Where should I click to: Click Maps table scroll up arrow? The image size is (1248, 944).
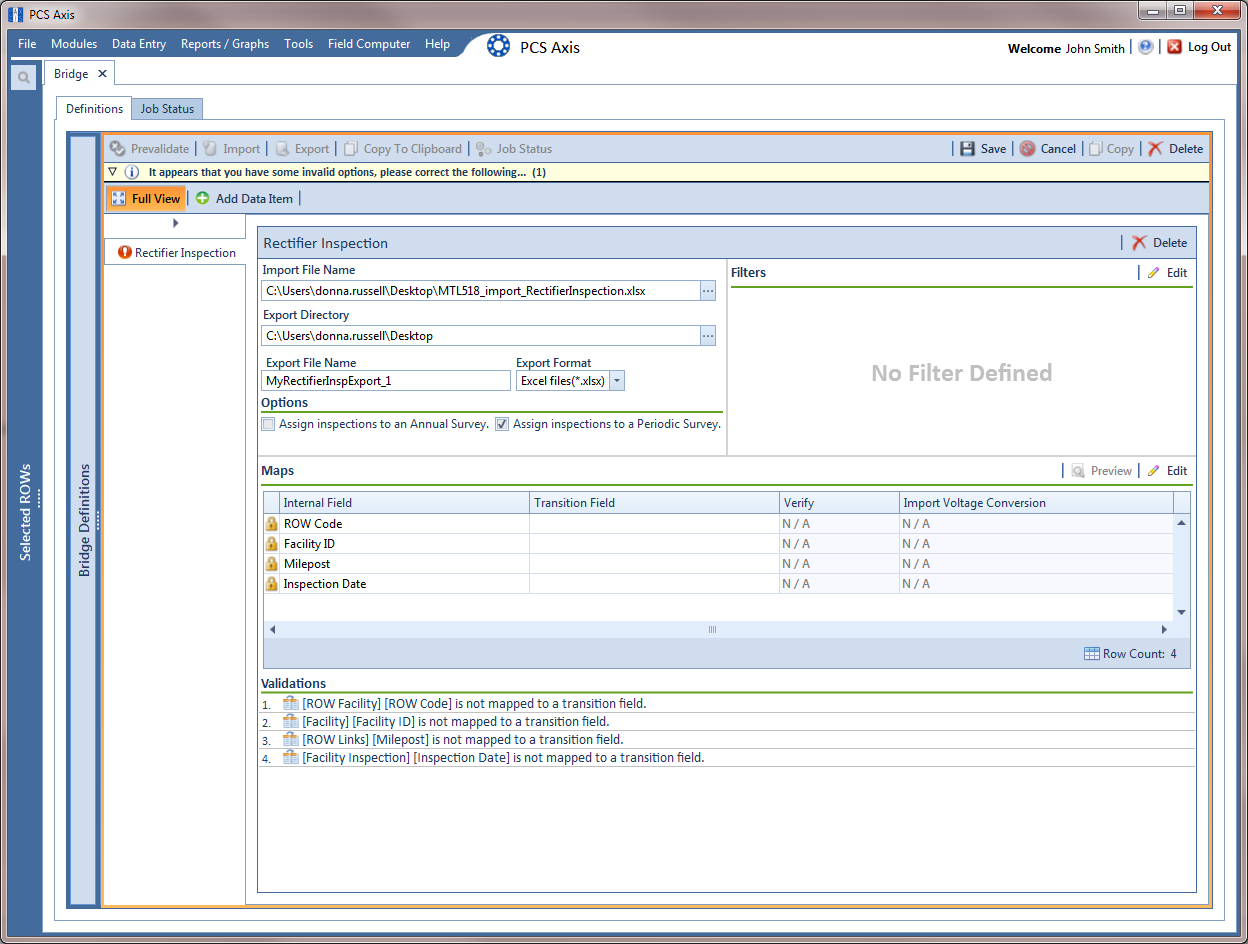tap(1181, 523)
